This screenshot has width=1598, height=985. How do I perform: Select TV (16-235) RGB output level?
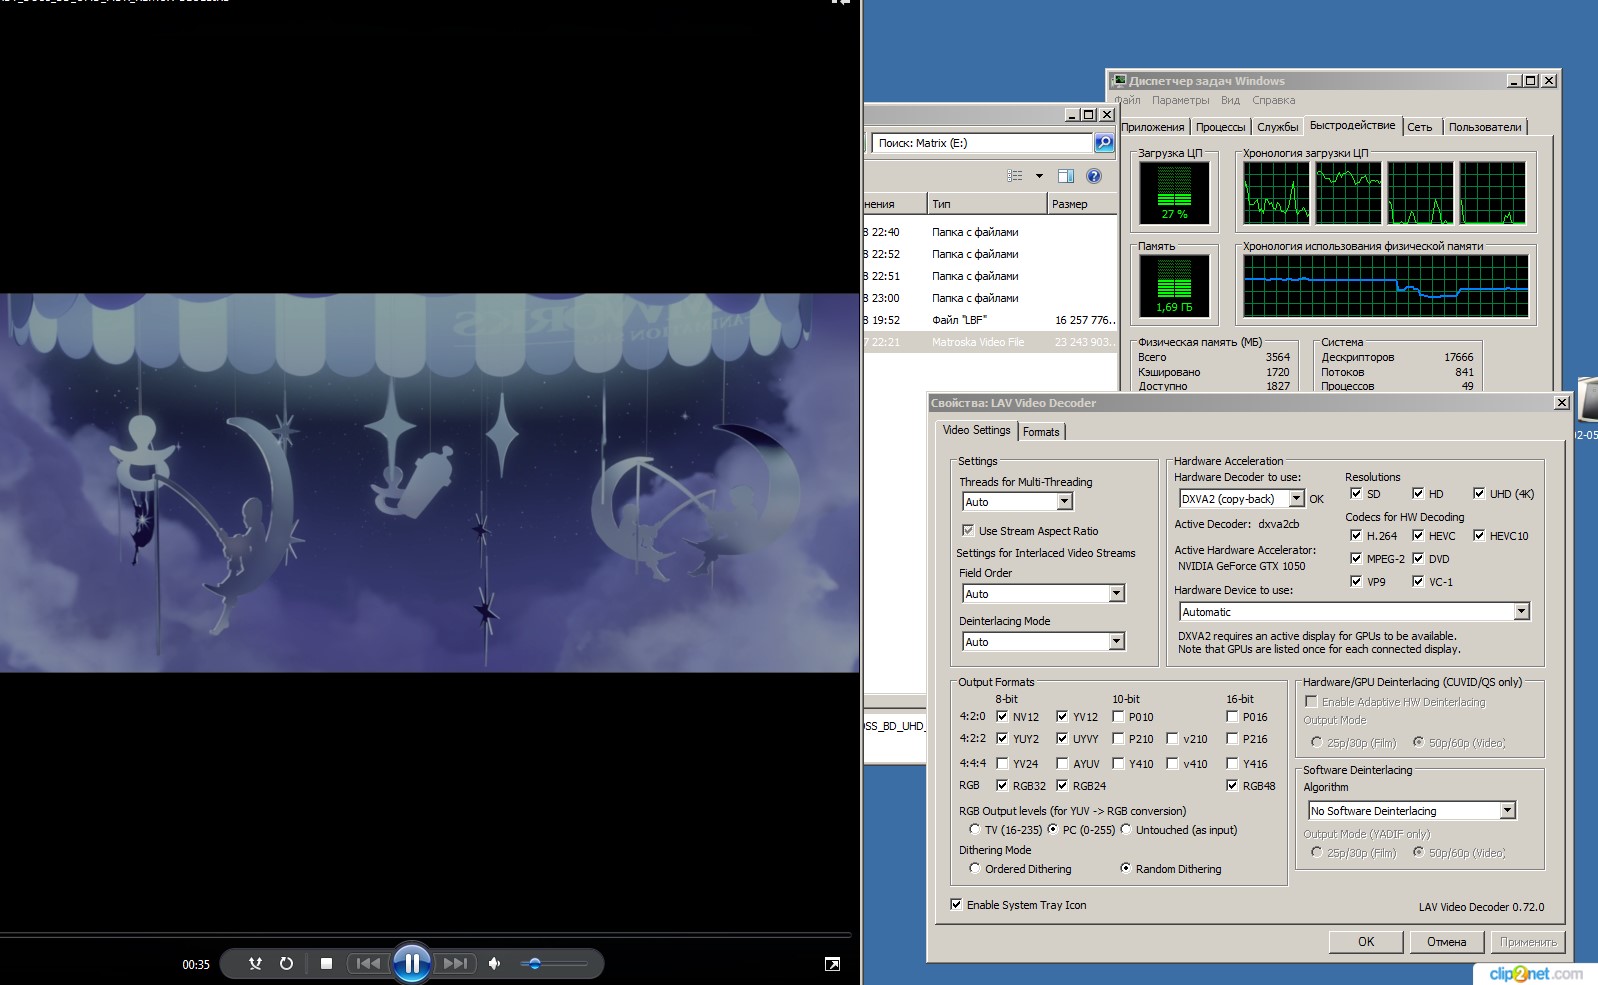pyautogui.click(x=974, y=830)
